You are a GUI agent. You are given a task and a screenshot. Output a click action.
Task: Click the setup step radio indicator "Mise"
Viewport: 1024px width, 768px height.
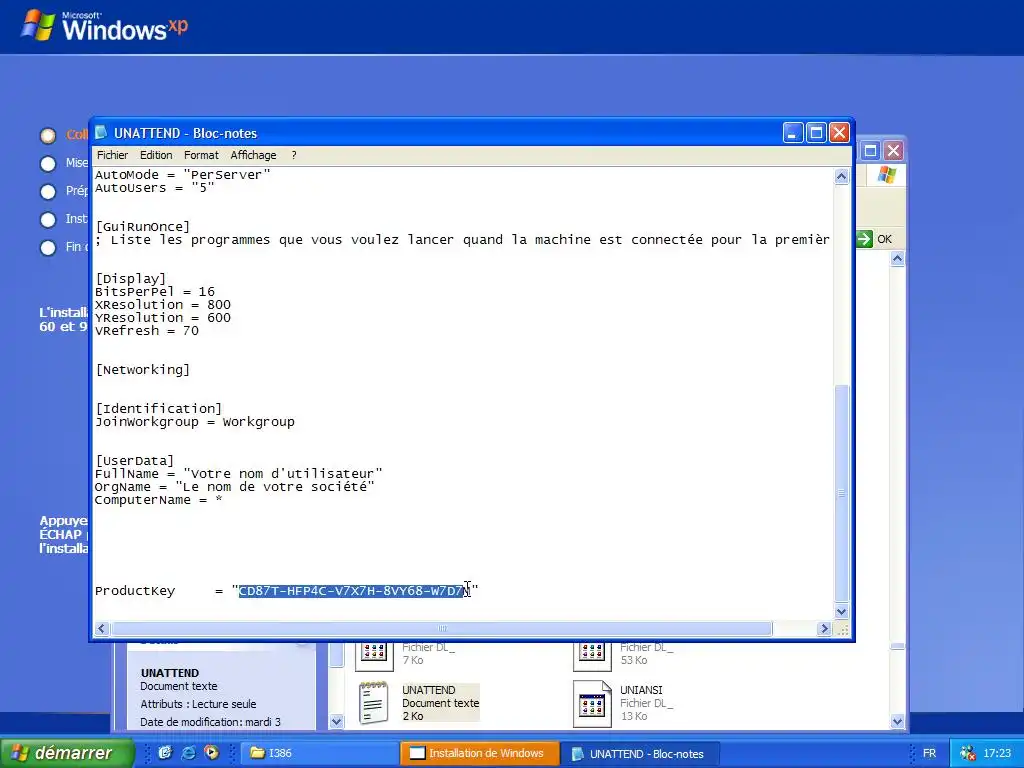pyautogui.click(x=48, y=164)
